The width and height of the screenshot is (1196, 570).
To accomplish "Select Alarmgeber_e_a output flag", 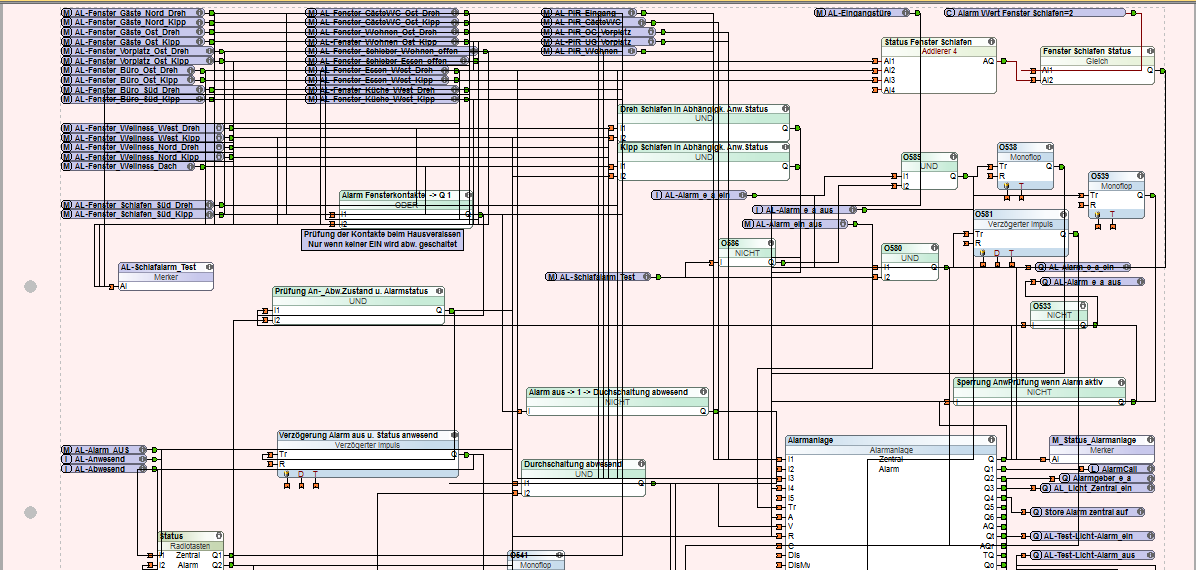I will tap(1107, 478).
